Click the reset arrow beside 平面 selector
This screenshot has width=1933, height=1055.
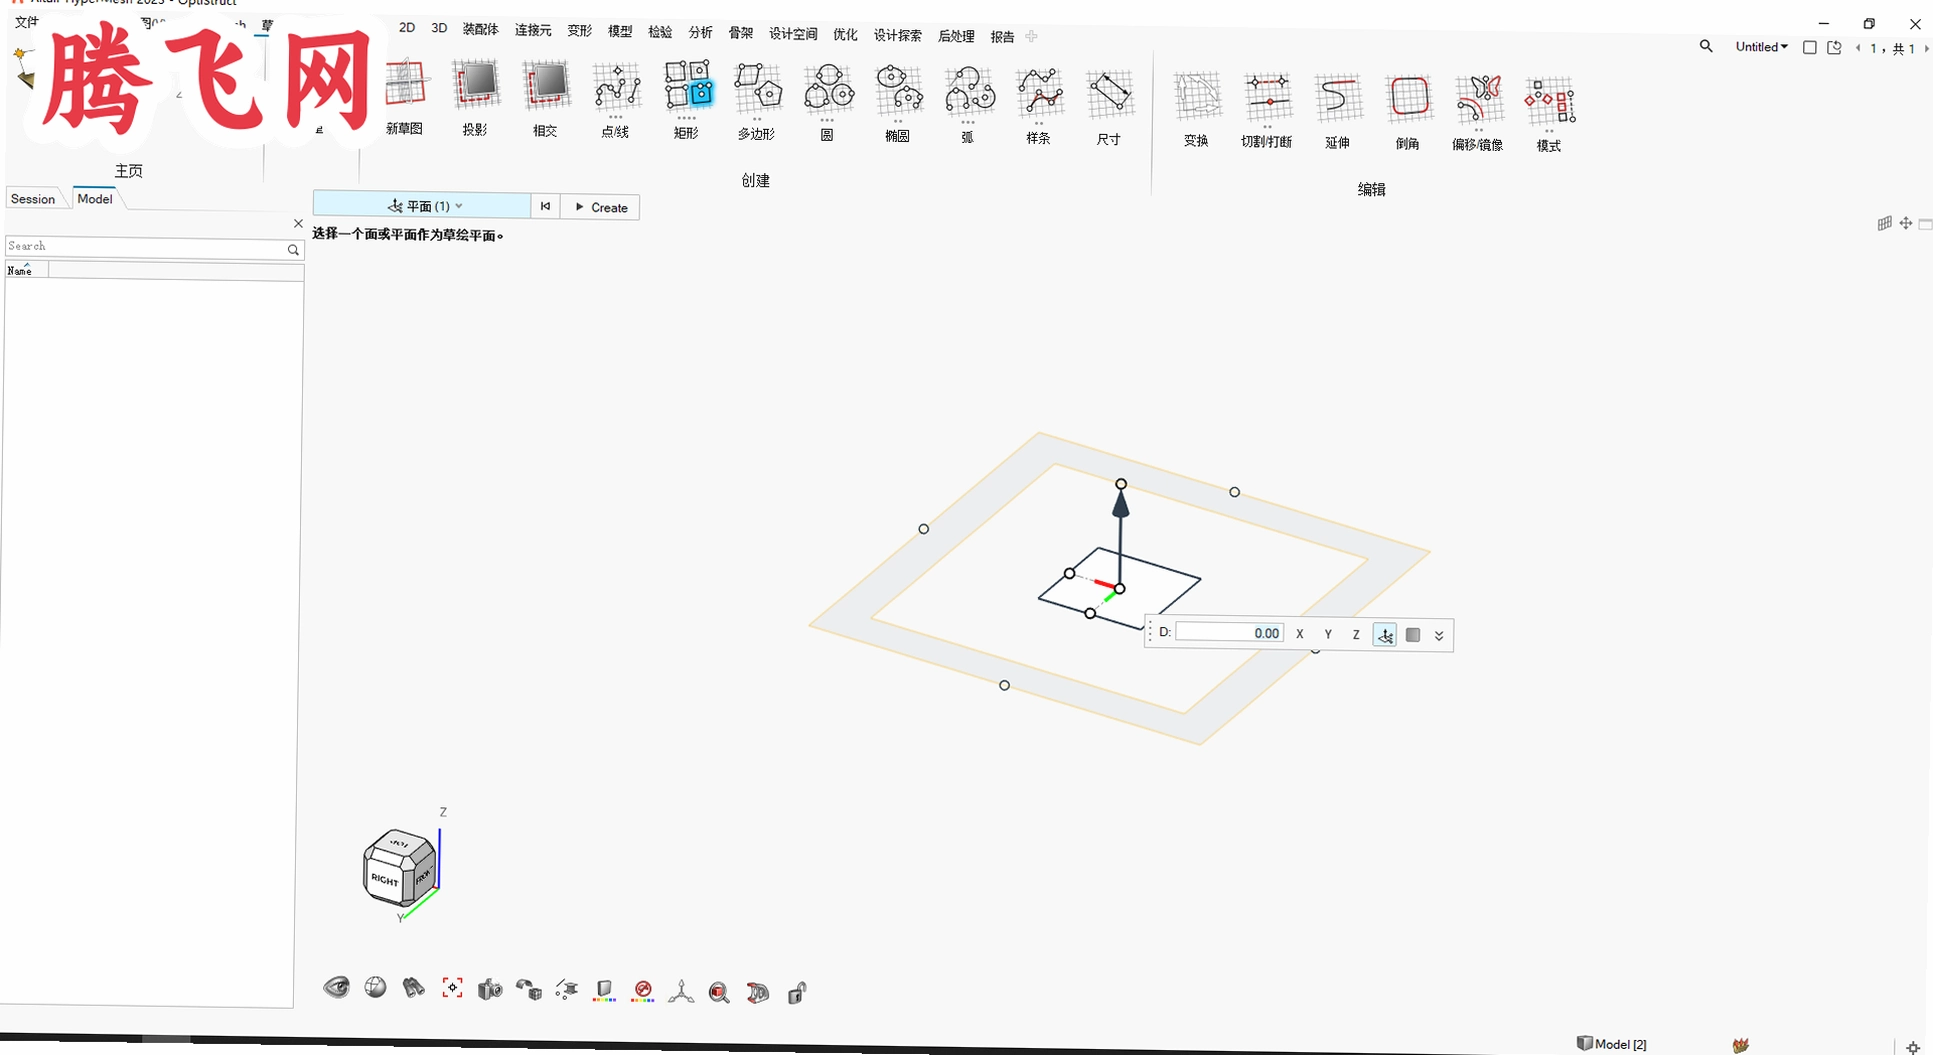[x=545, y=206]
